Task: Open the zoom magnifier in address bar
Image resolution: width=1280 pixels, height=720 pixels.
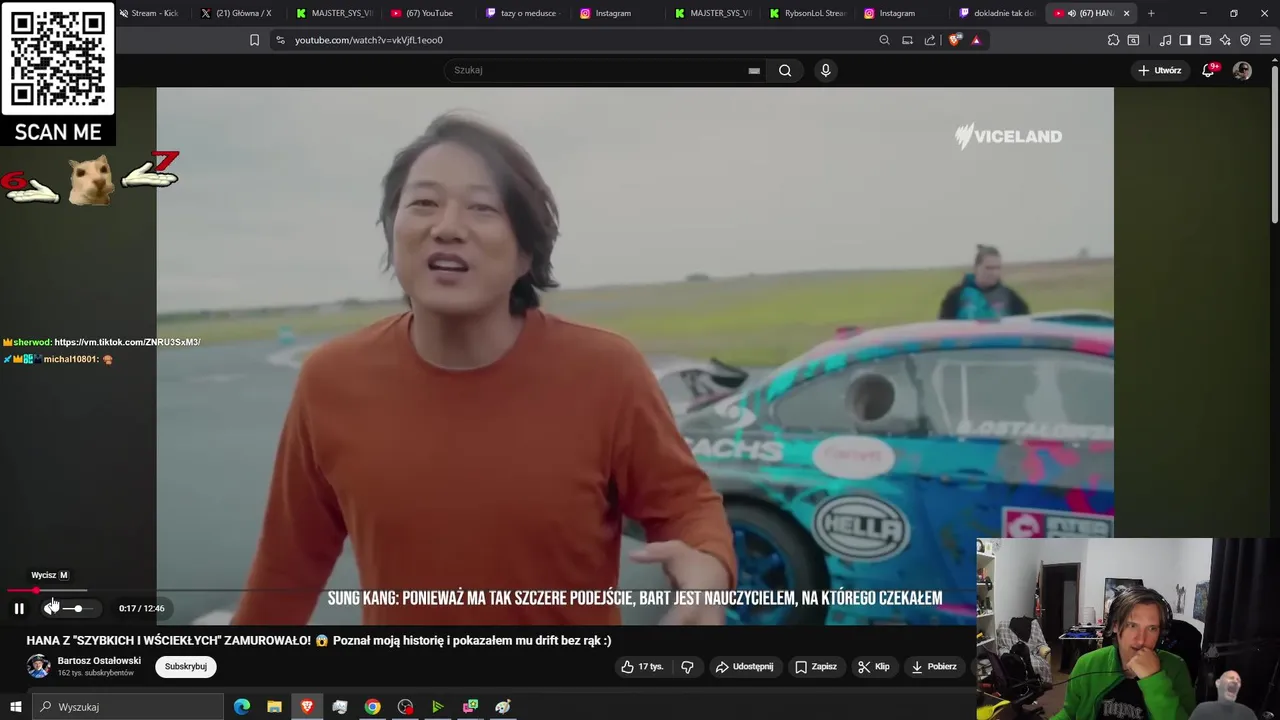Action: click(x=884, y=40)
